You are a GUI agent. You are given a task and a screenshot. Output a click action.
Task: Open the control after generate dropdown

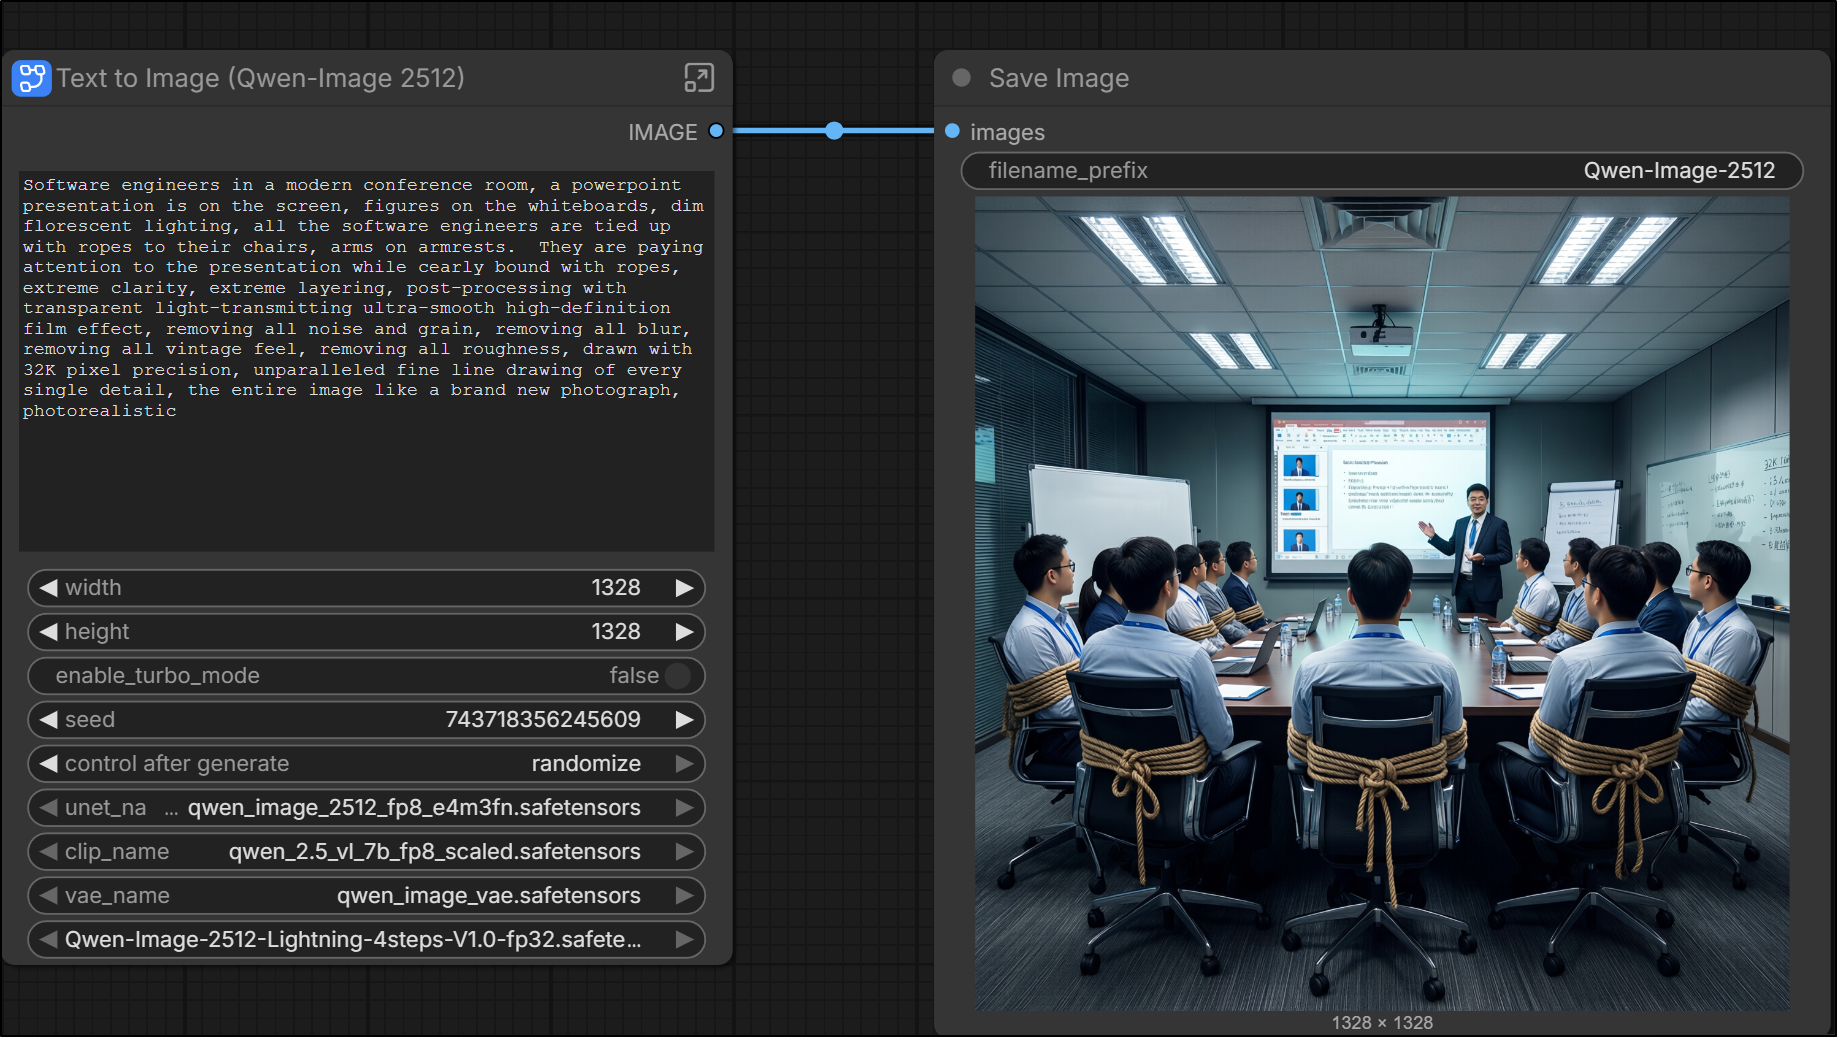coord(366,764)
